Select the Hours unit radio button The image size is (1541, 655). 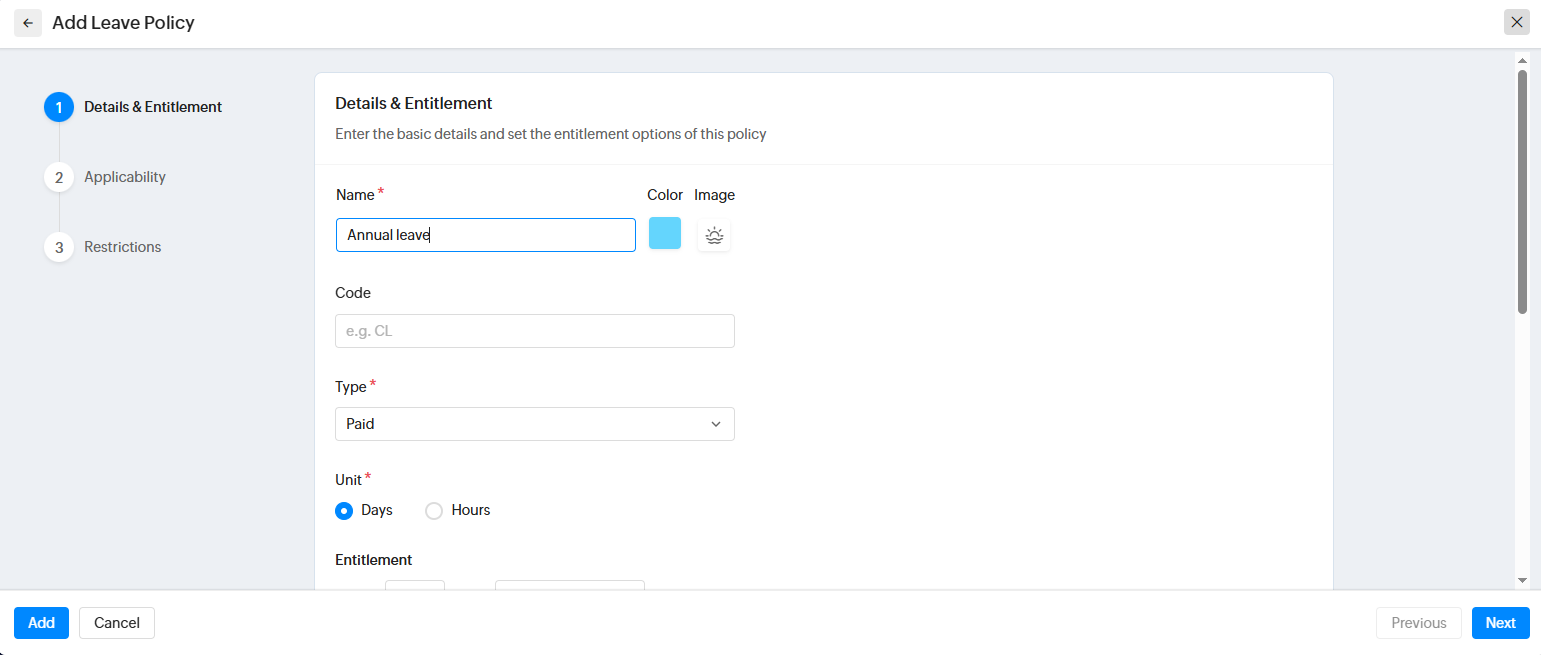(434, 511)
